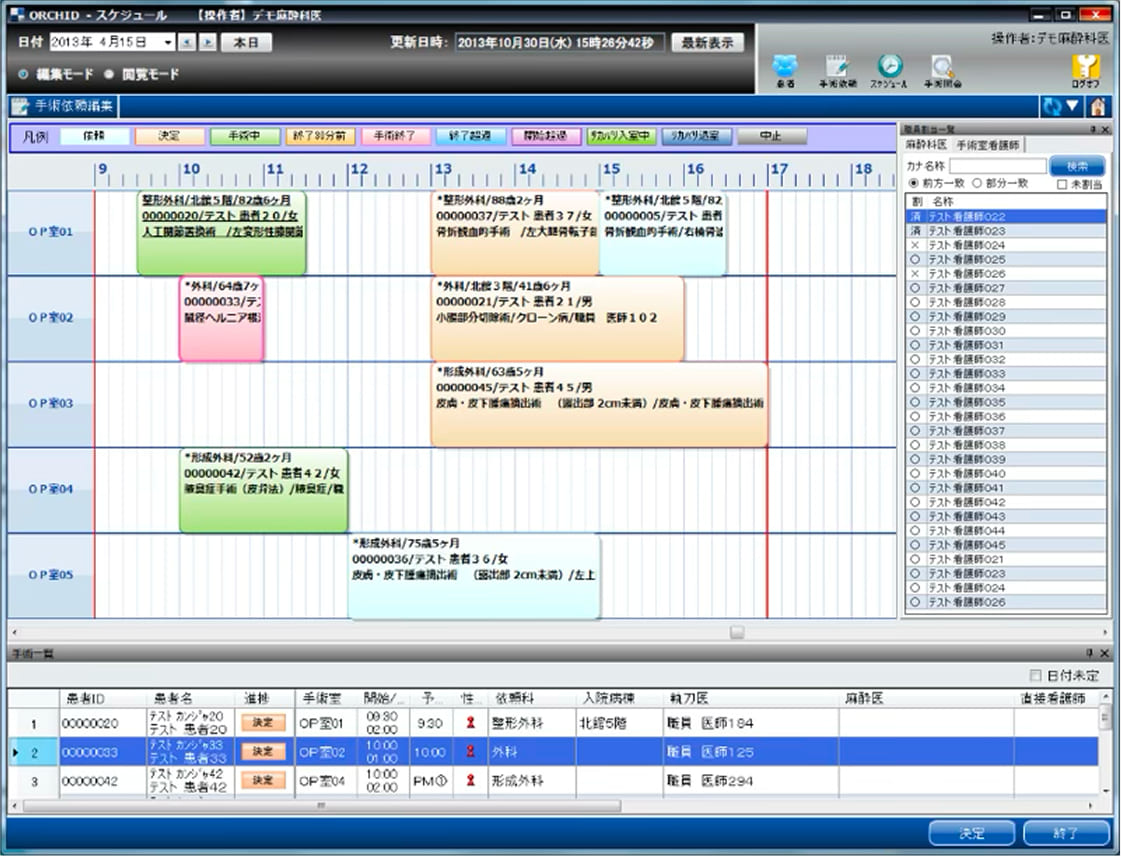
Task: Tick the 日付未定 checkbox
Action: pyautogui.click(x=1035, y=676)
